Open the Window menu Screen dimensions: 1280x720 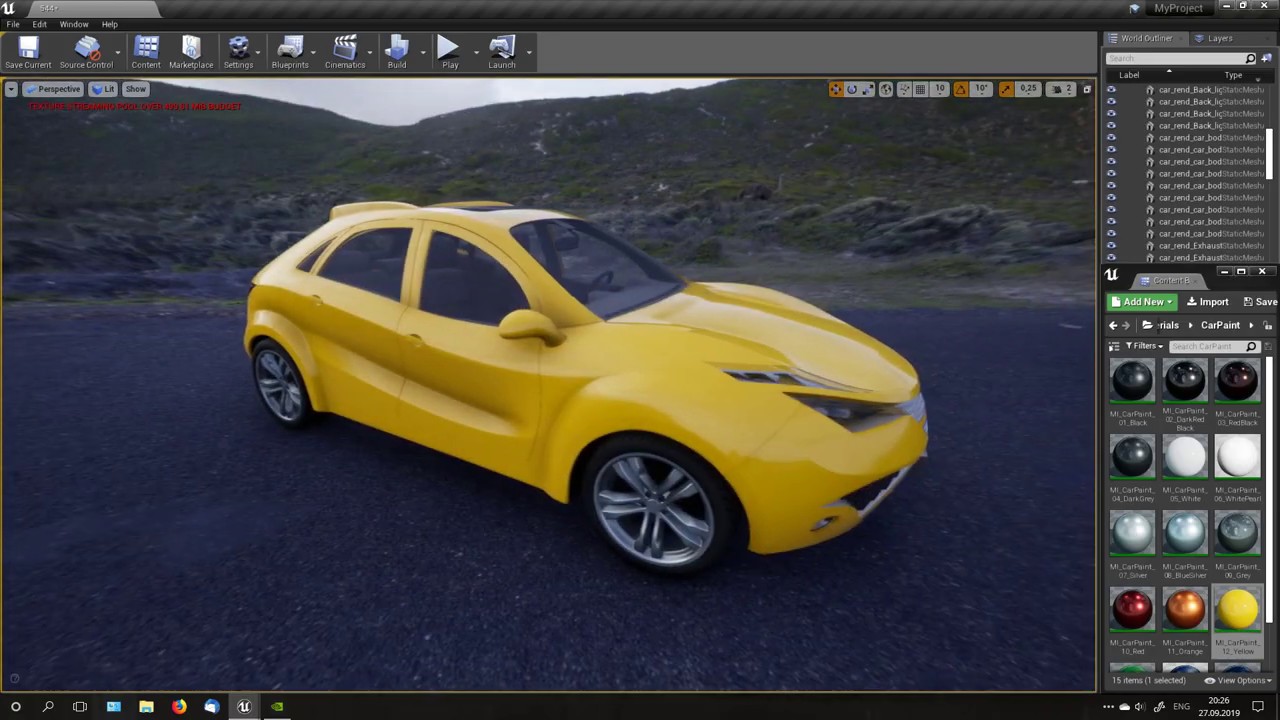(x=74, y=24)
